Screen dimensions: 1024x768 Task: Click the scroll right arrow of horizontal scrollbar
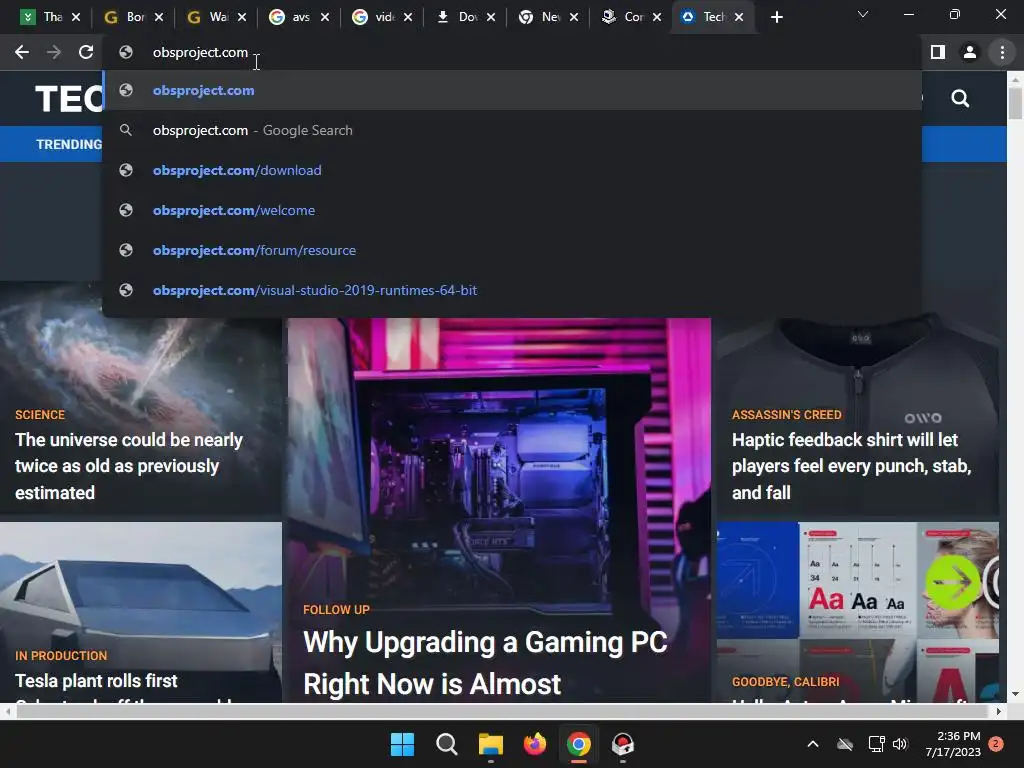(999, 711)
